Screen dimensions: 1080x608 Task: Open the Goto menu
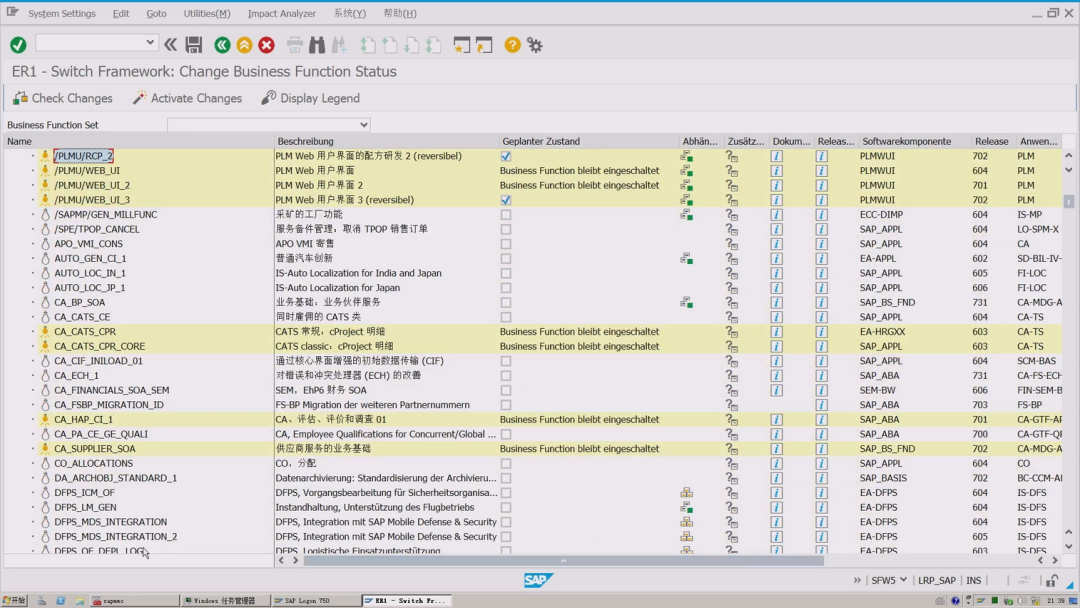coord(156,13)
